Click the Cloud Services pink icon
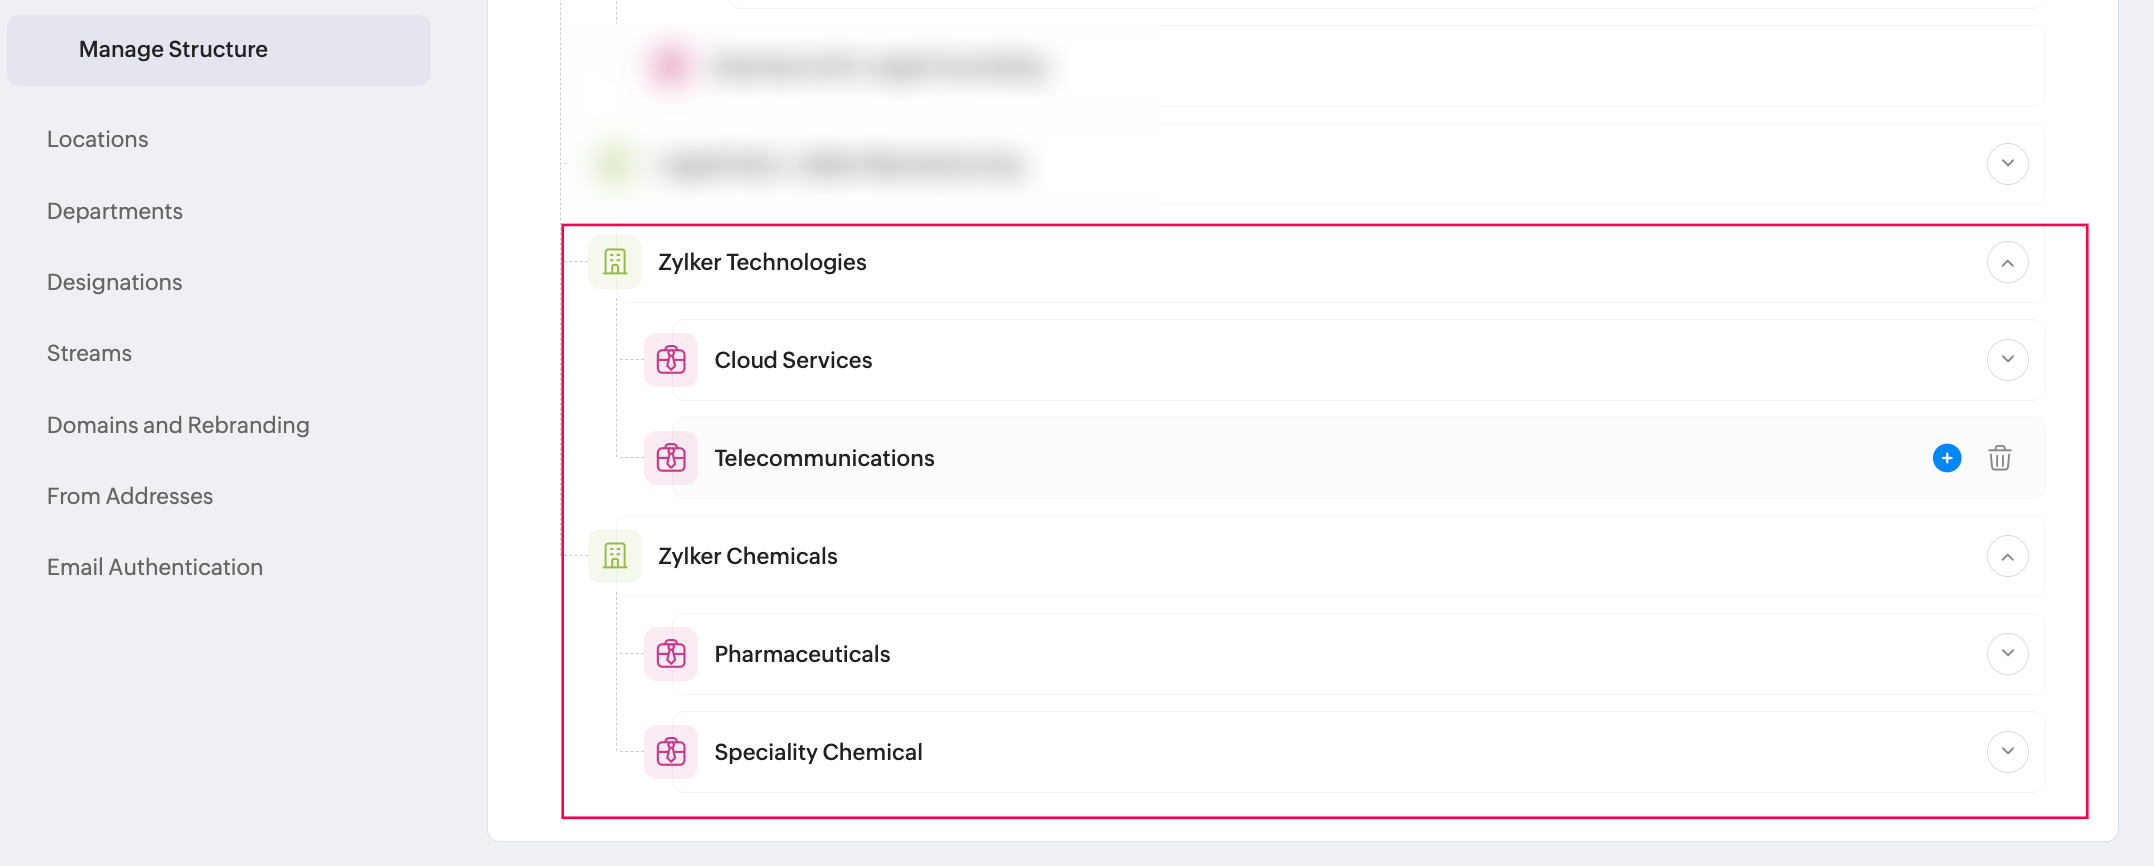This screenshot has width=2154, height=866. coord(671,360)
